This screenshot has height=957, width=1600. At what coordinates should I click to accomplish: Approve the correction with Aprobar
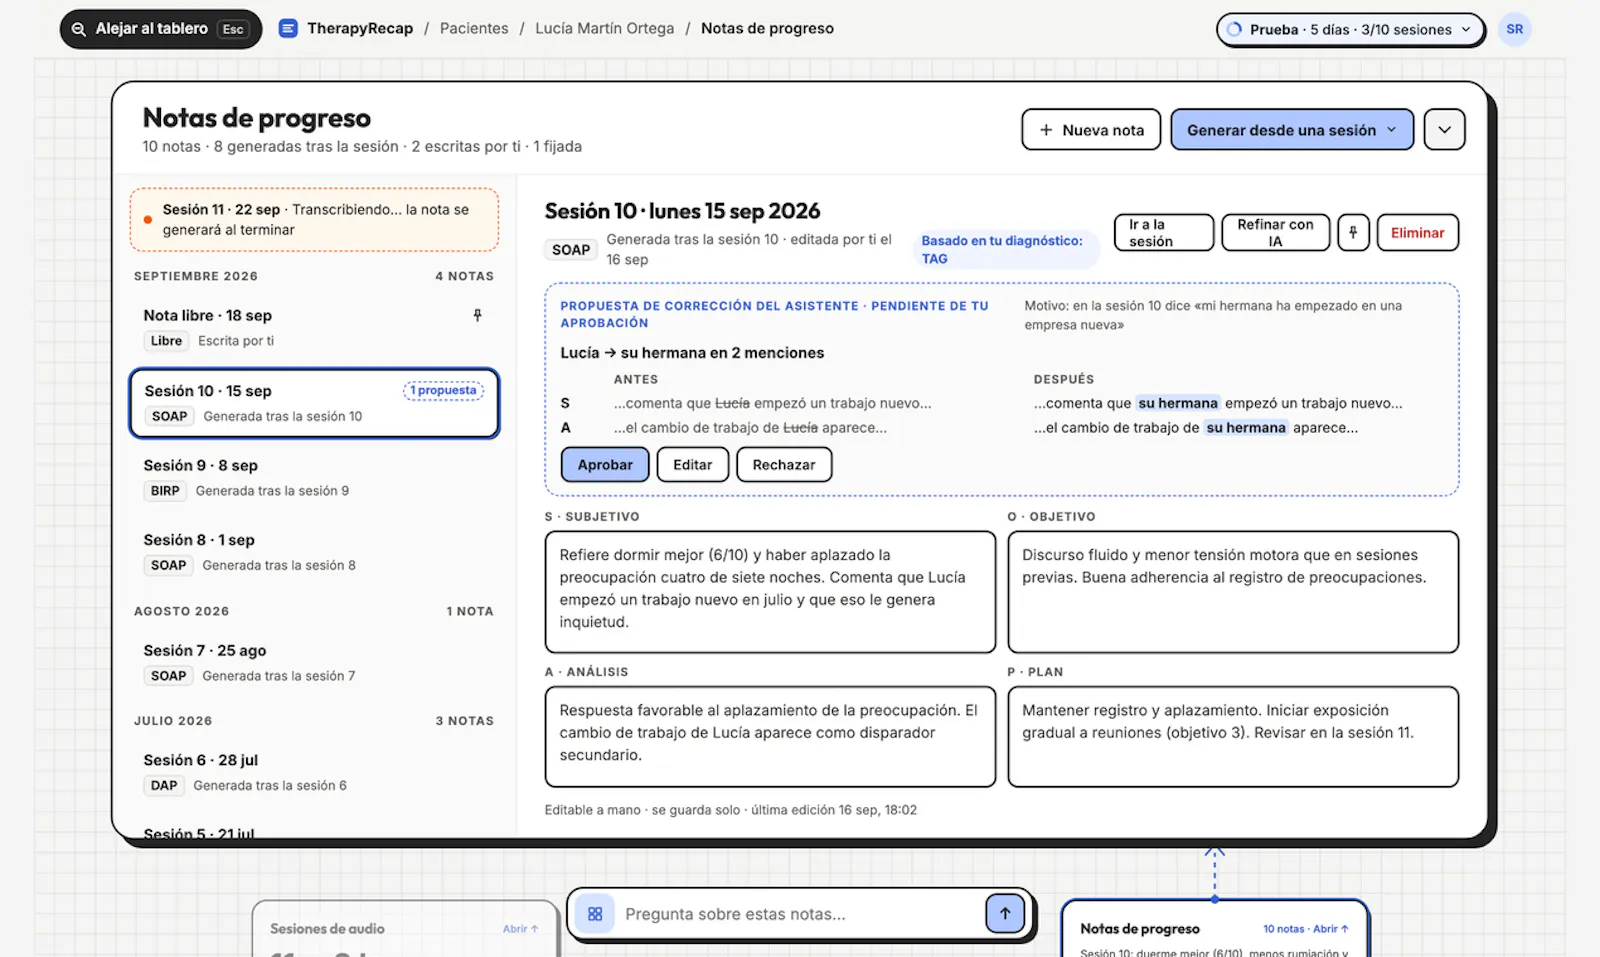(x=605, y=465)
